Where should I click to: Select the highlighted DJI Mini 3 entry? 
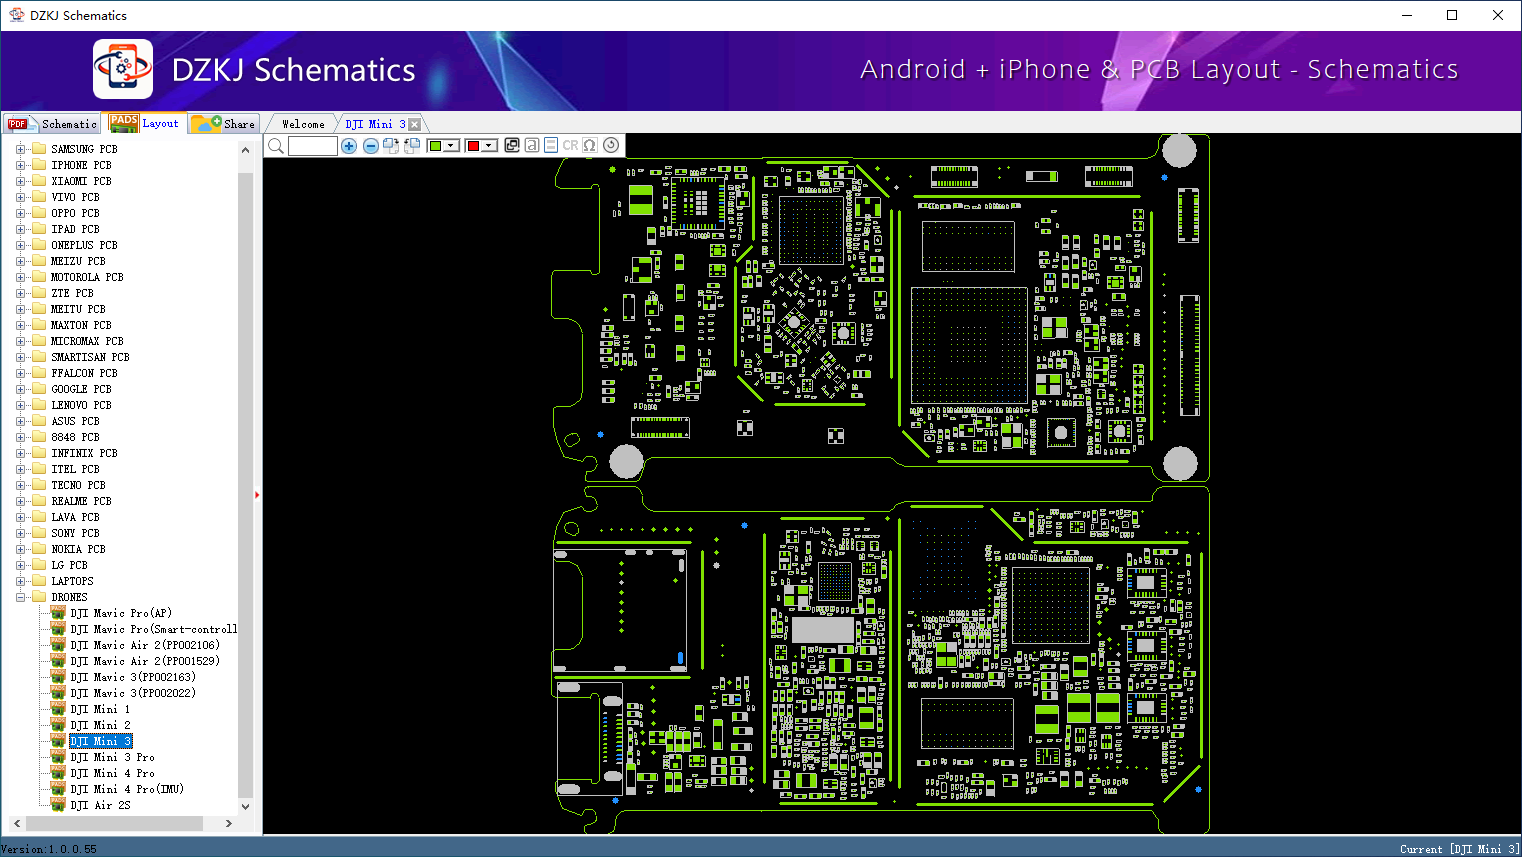(x=100, y=741)
